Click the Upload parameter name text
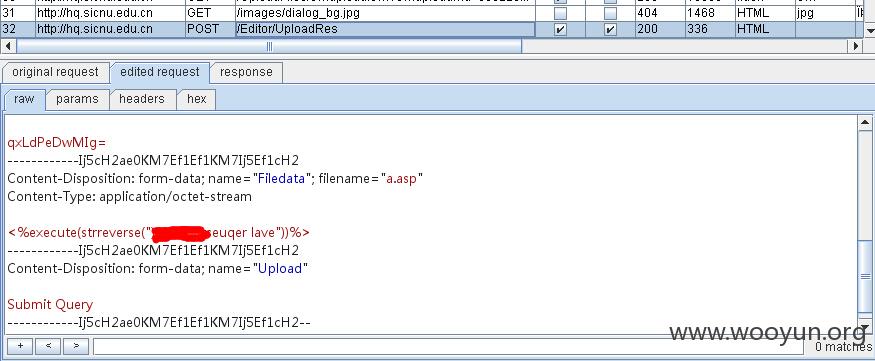875x361 pixels. 280,269
